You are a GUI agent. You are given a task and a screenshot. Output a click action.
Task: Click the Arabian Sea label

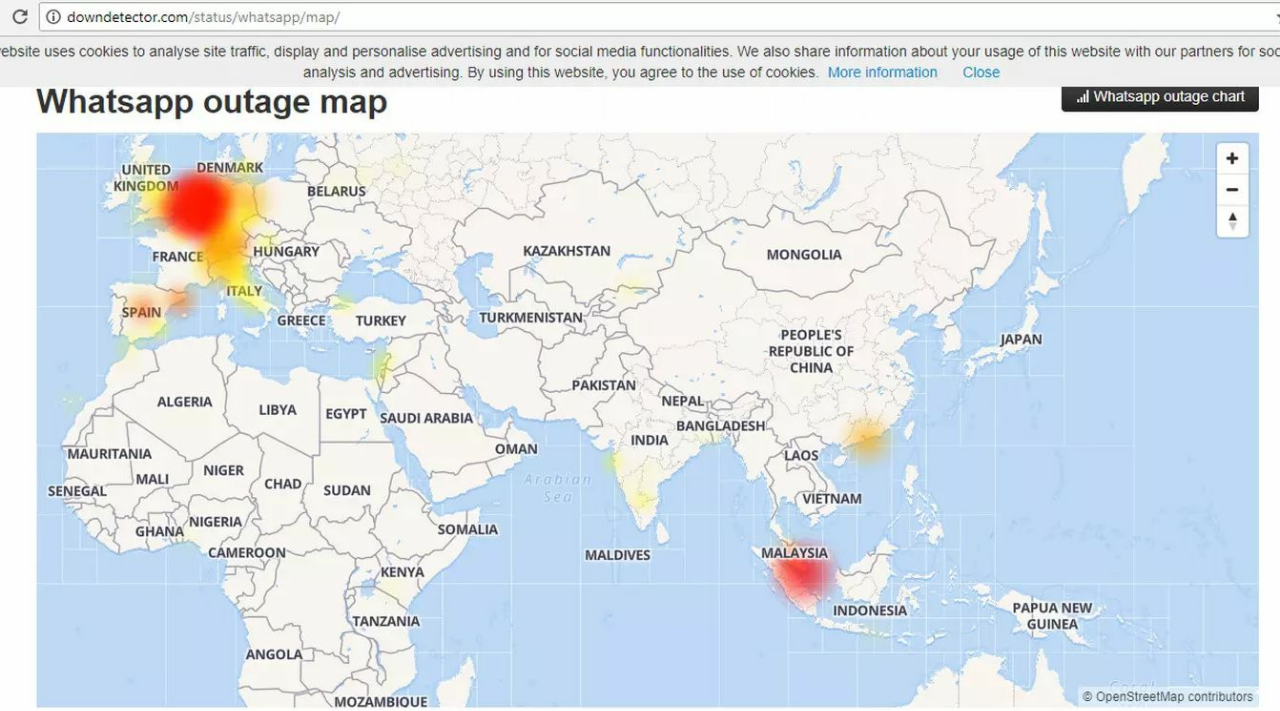559,488
